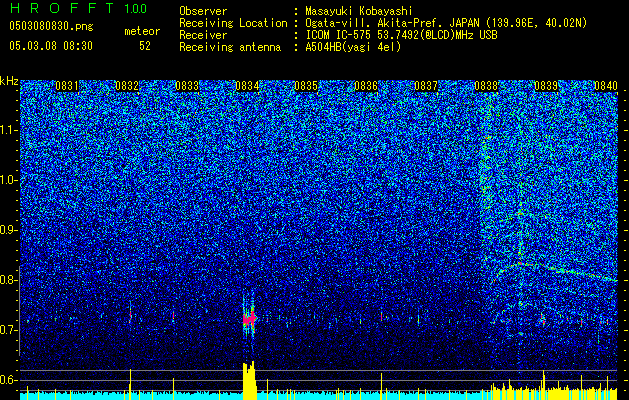Screen dimensions: 629x400
Task: Click the bright pink meteor echo near 0834
Action: click(x=249, y=319)
